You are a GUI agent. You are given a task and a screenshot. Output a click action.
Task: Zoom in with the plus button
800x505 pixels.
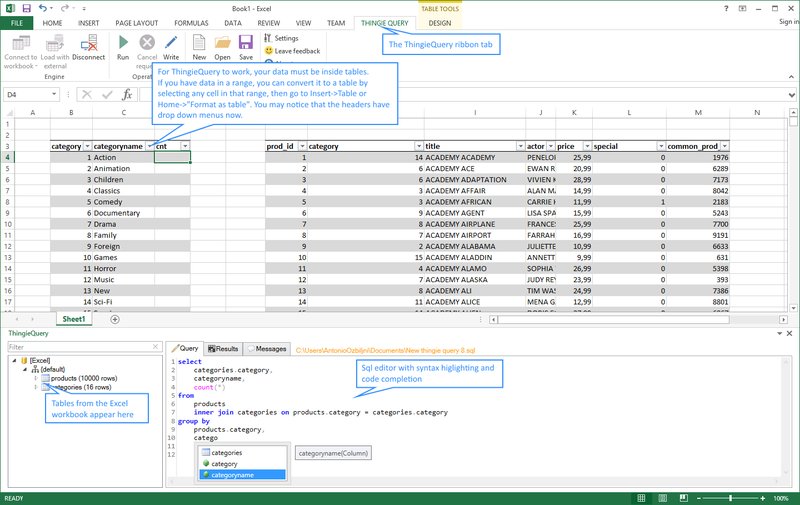coord(762,498)
